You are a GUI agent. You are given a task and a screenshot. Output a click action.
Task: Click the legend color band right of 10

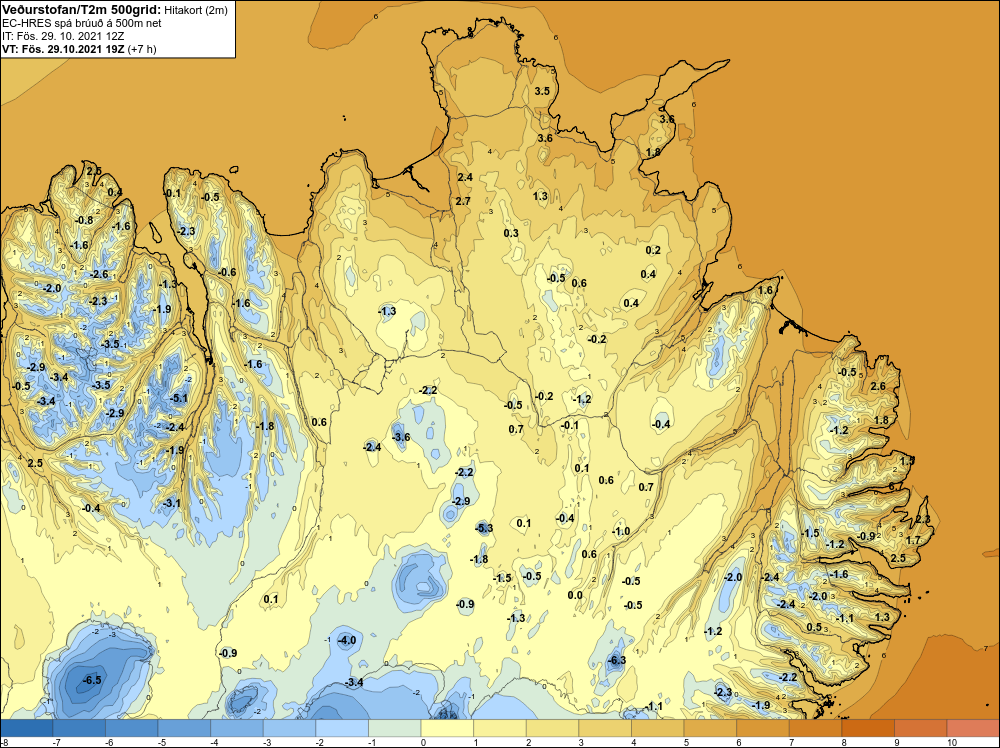[973, 728]
